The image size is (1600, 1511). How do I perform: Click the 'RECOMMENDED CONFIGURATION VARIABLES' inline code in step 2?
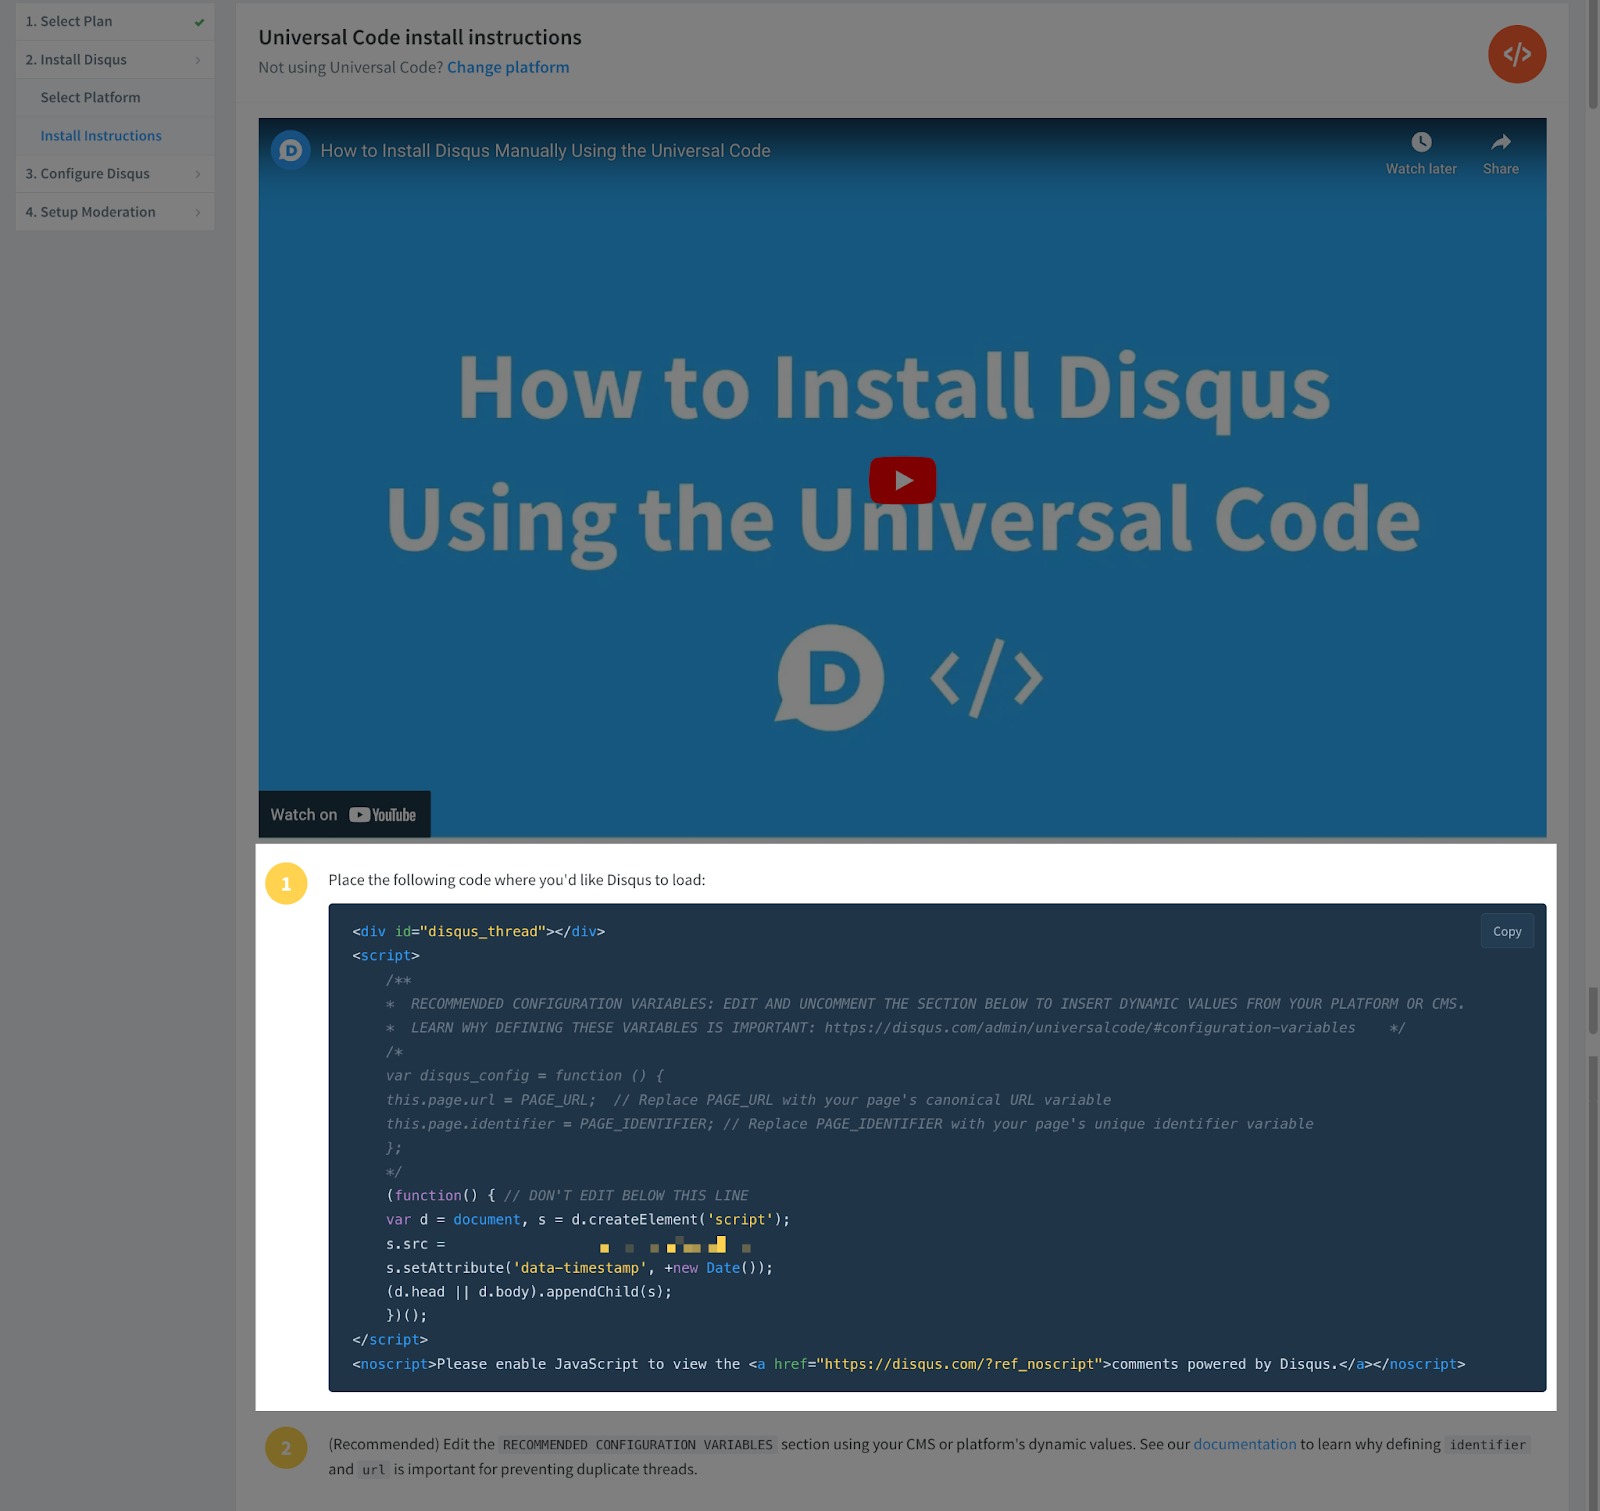[638, 1445]
